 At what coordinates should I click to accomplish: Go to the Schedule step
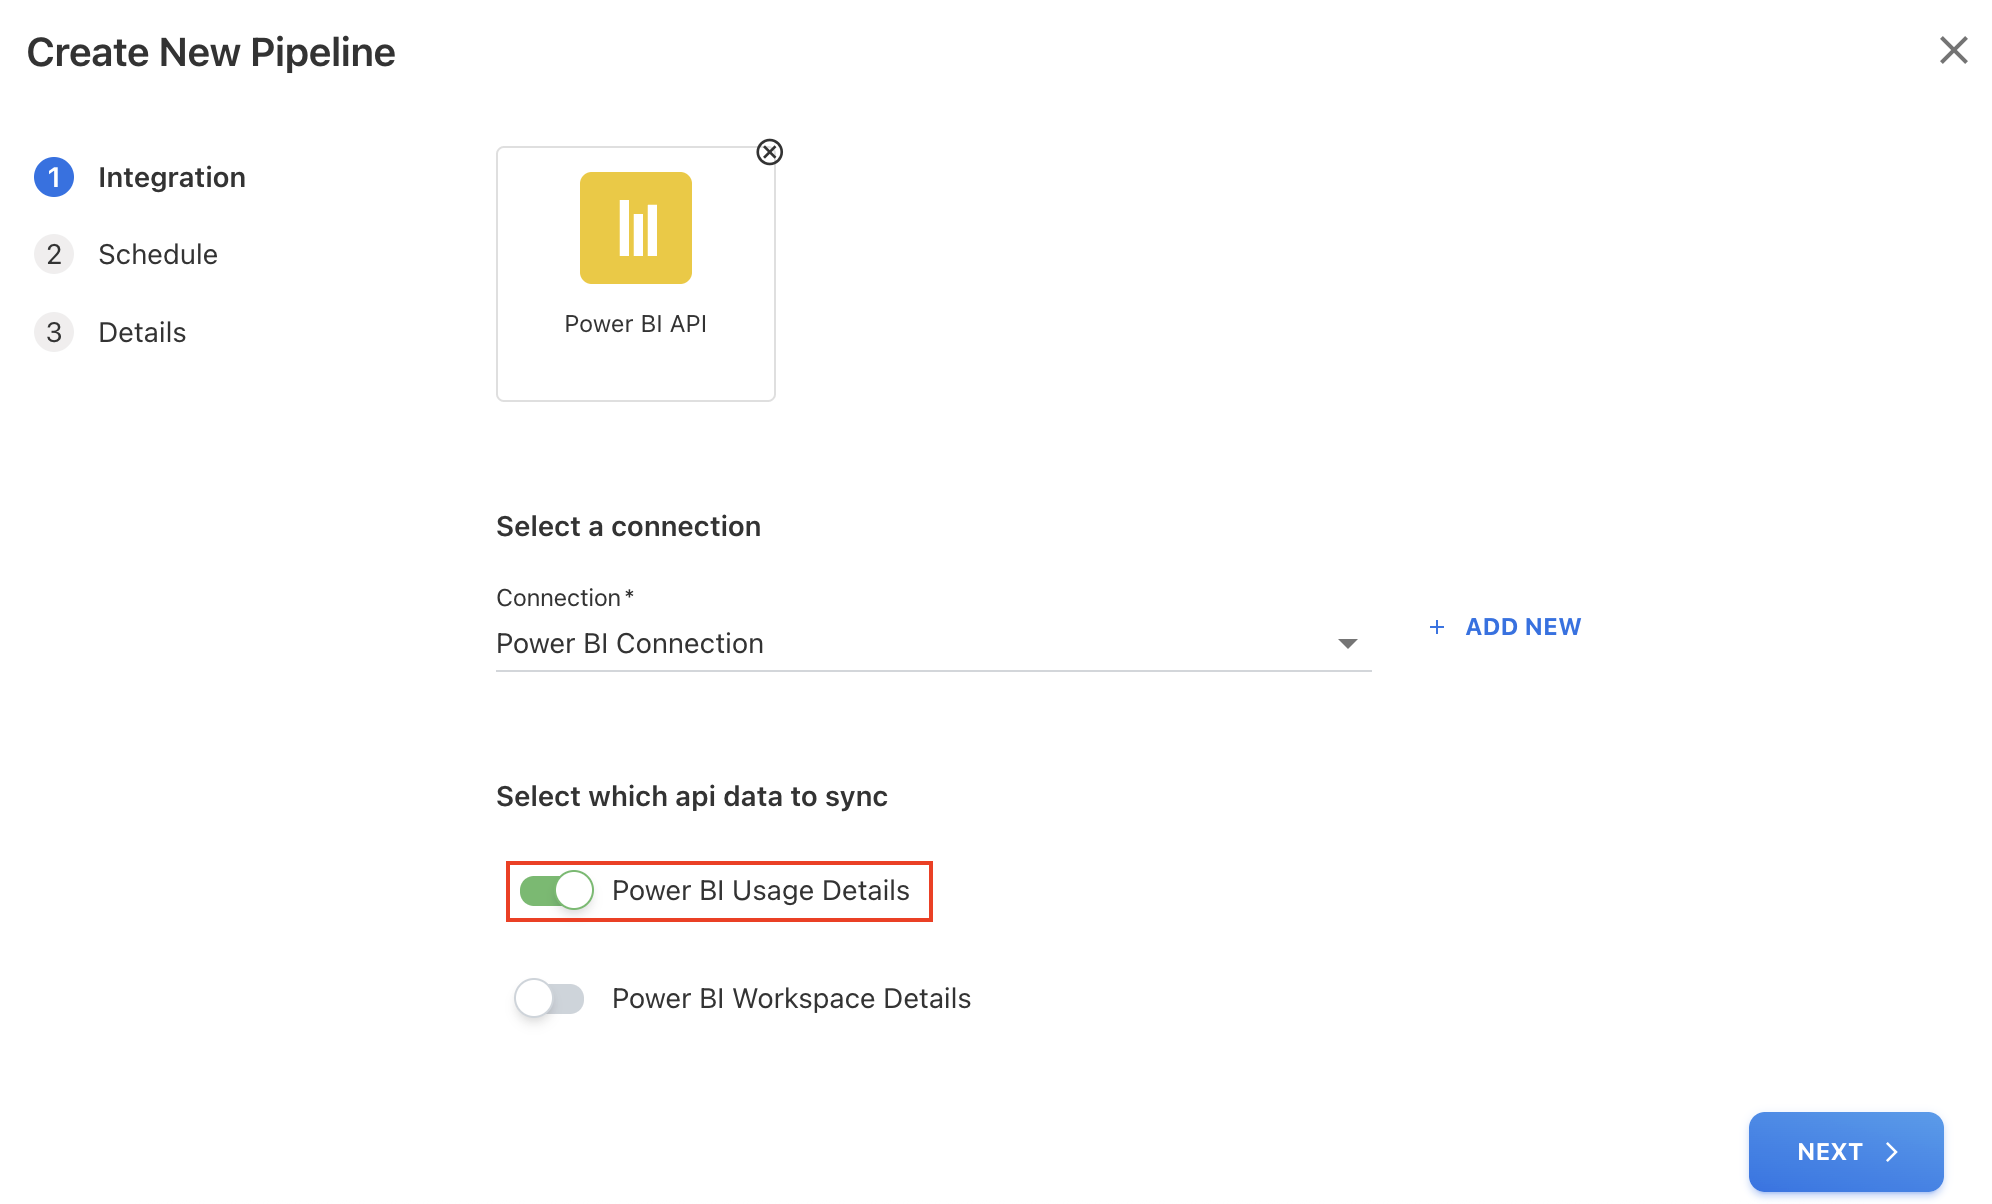coord(158,254)
